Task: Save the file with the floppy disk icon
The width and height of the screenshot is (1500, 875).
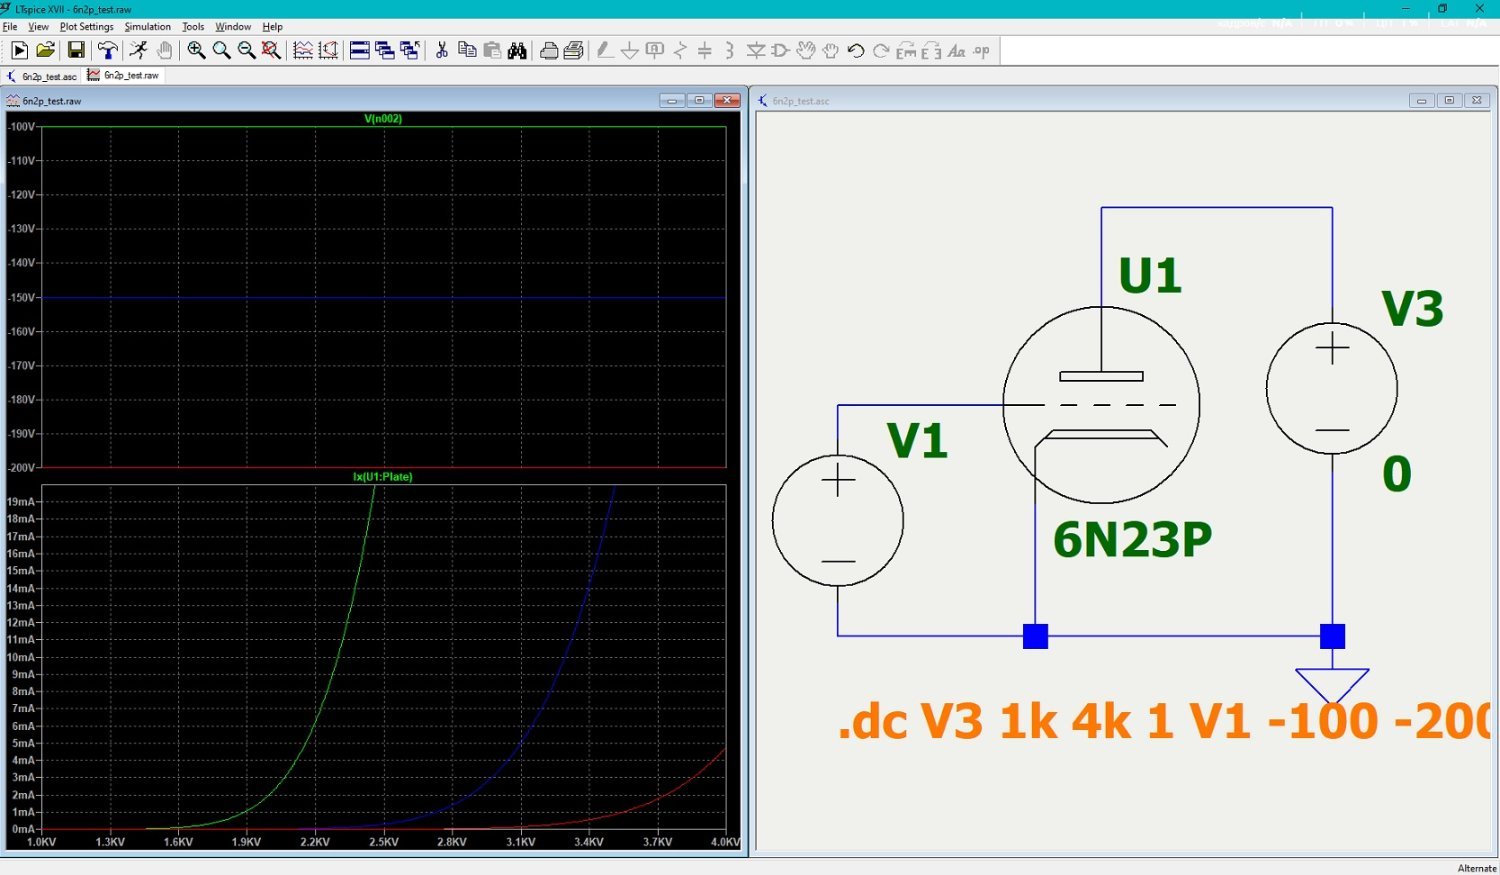Action: point(76,50)
